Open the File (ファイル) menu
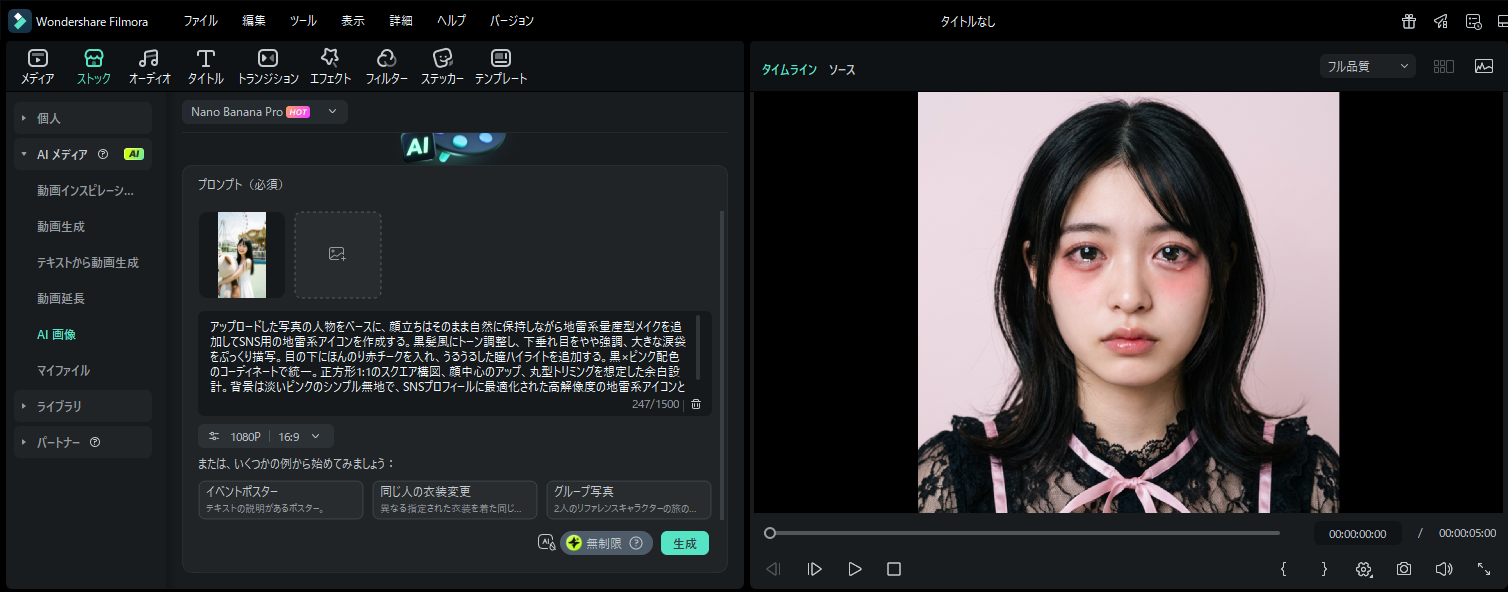 pyautogui.click(x=200, y=21)
